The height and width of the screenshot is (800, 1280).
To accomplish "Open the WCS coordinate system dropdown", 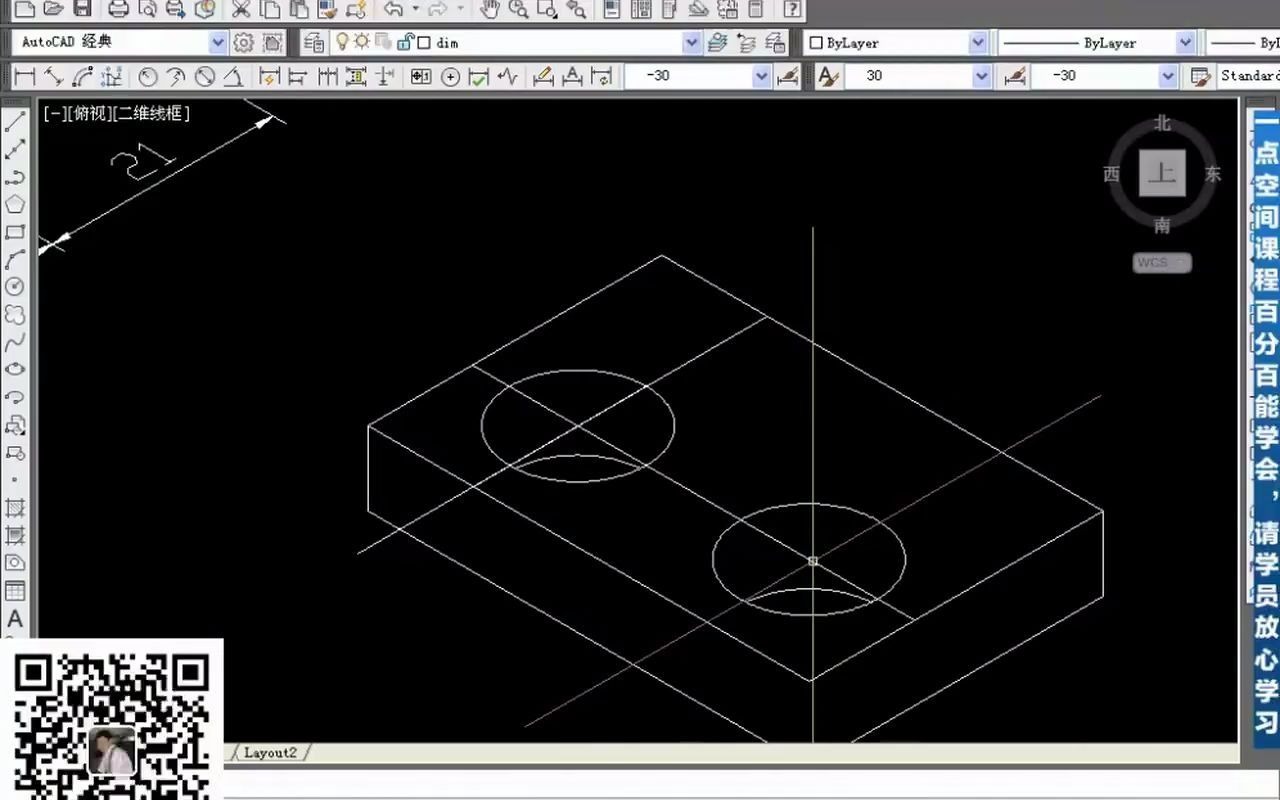I will point(1162,263).
